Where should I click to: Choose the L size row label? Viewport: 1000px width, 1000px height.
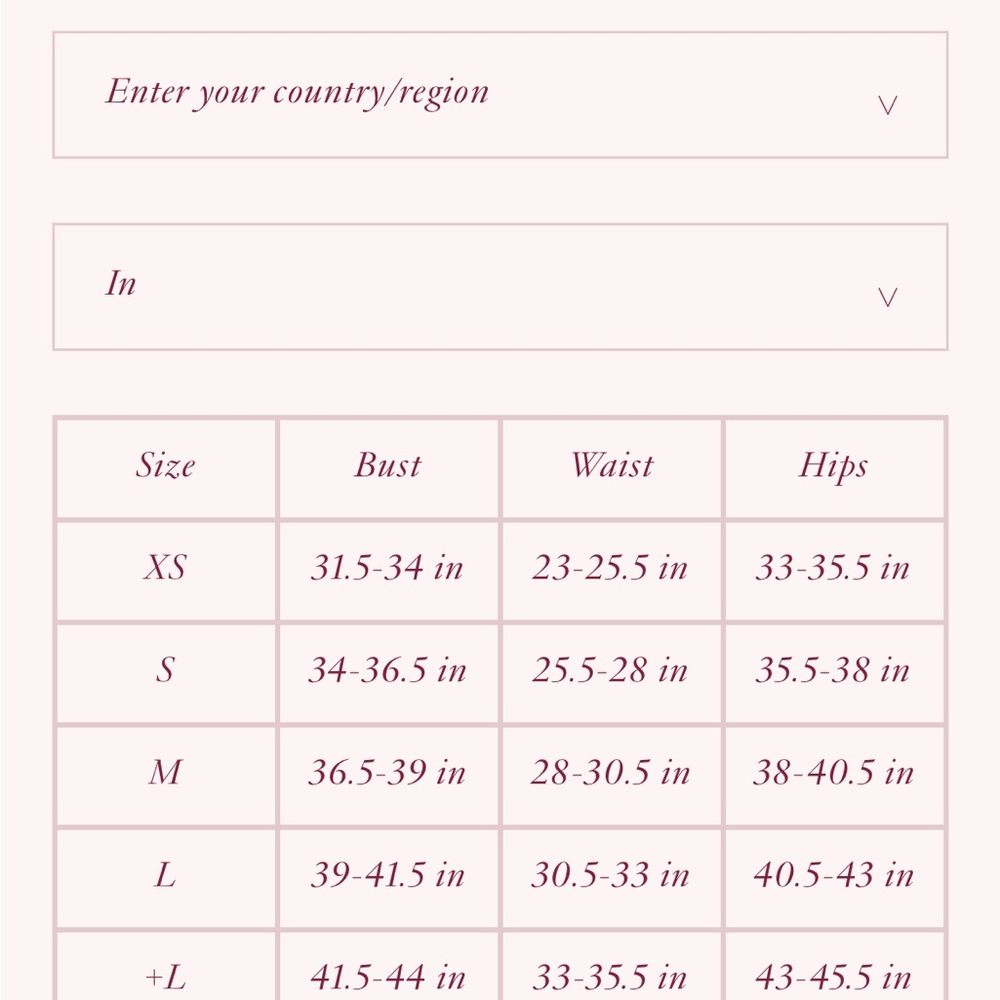click(x=166, y=875)
